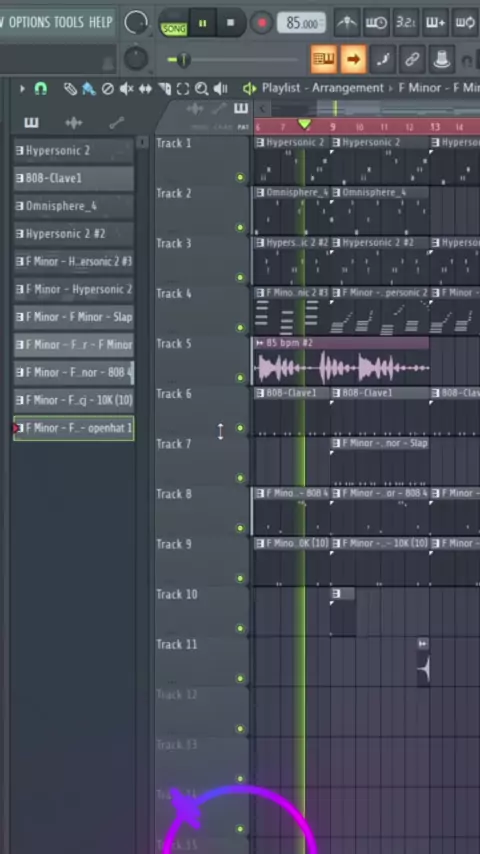Select the 808-Clave1 pattern in picker

[74, 178]
